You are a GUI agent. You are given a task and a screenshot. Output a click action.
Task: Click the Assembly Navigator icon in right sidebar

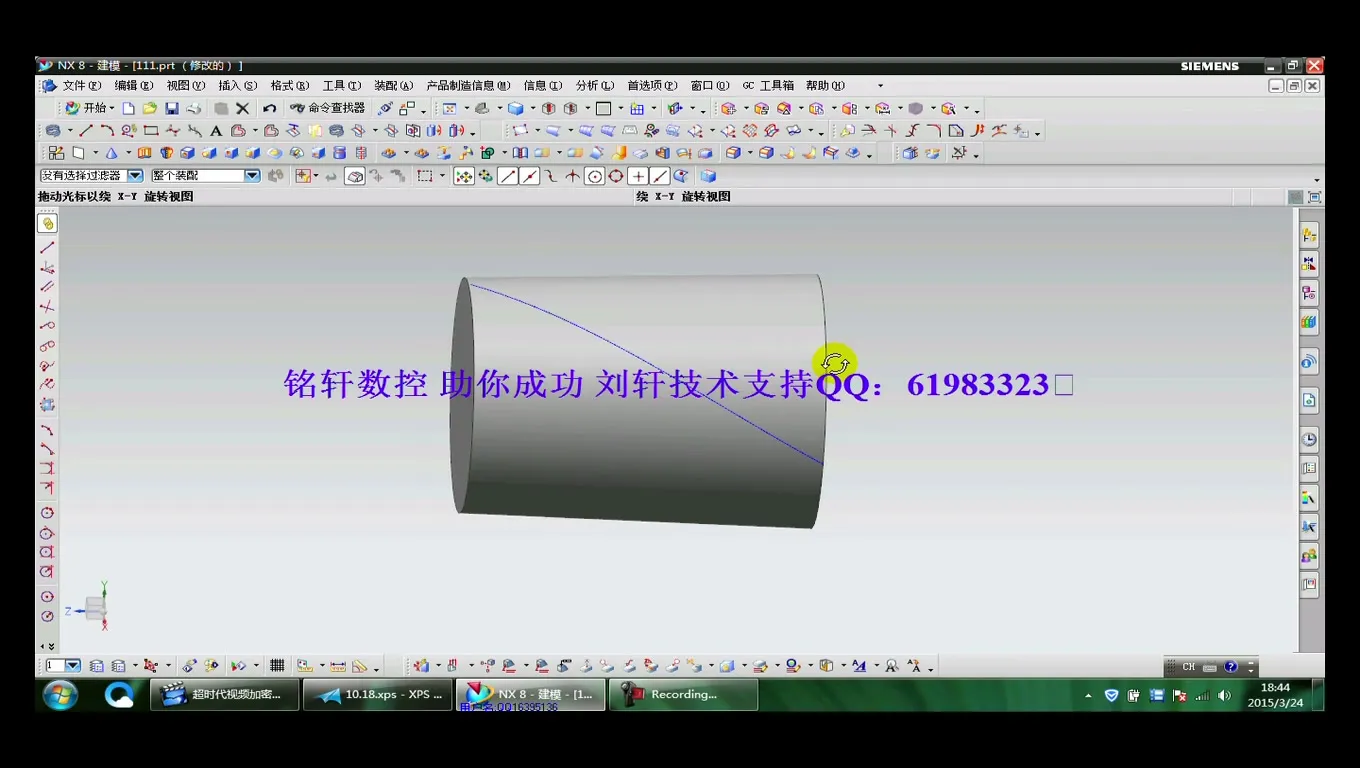point(1309,235)
